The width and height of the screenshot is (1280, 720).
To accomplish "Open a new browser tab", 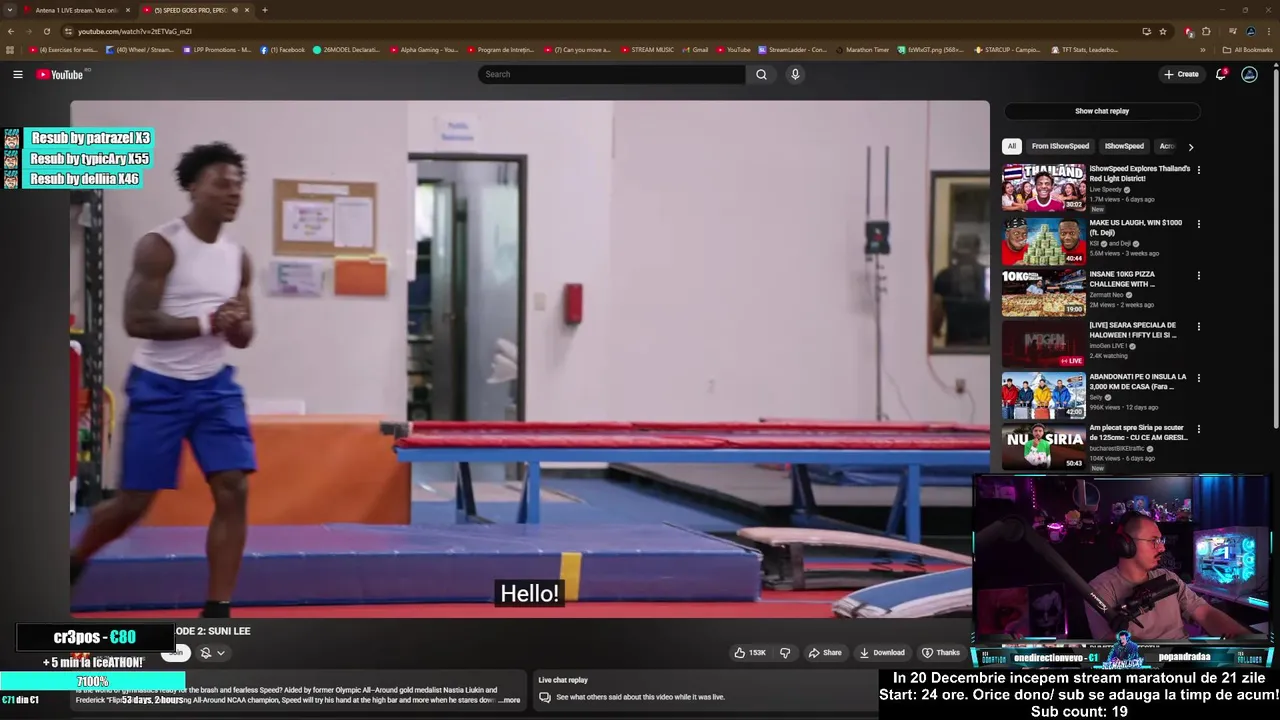I will click(265, 10).
